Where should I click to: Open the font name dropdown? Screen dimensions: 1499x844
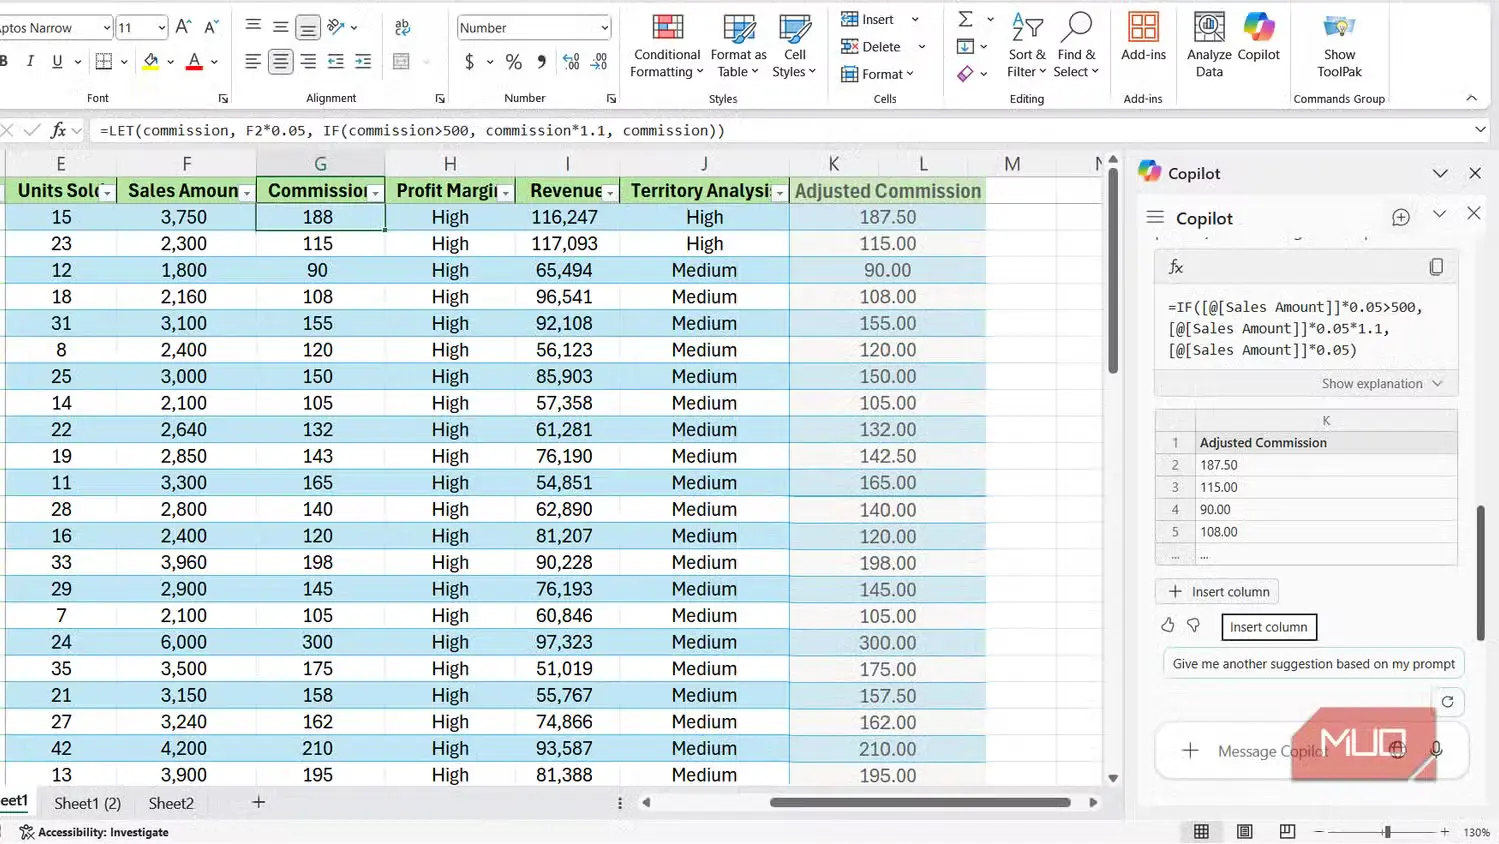(x=106, y=28)
